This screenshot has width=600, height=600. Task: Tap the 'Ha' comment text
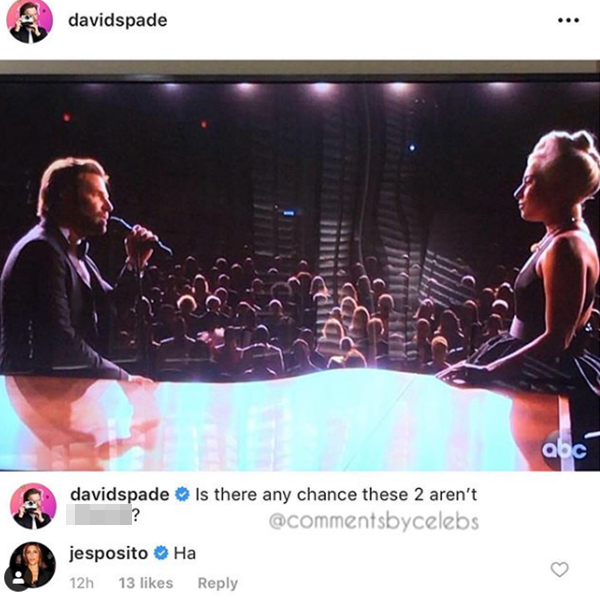(185, 553)
